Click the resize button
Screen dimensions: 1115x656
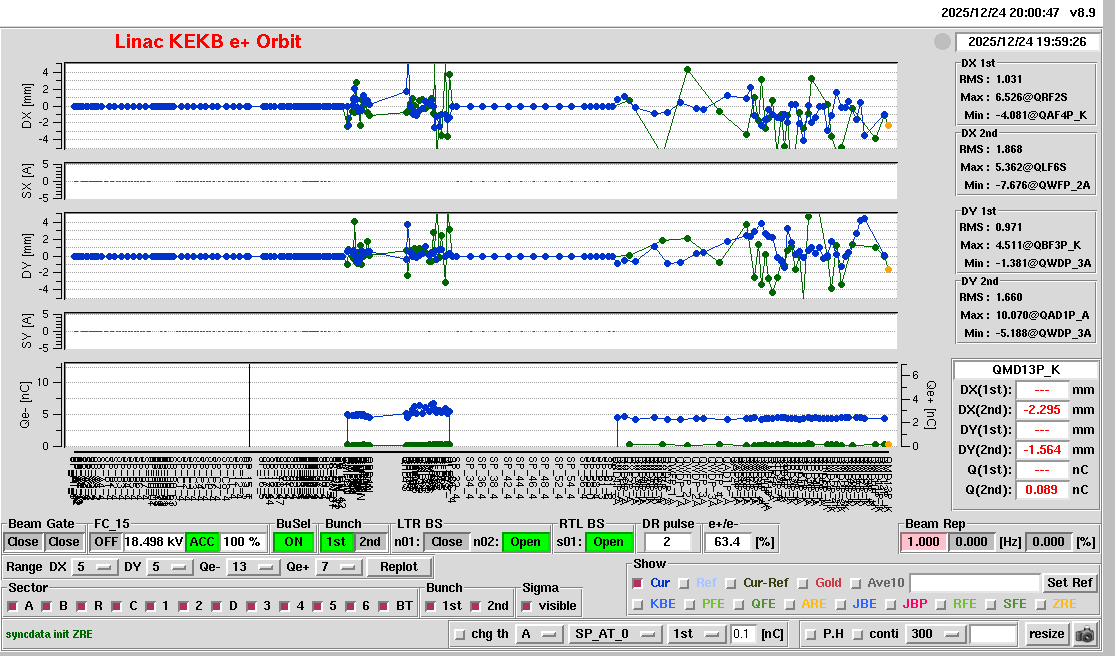click(x=1047, y=634)
